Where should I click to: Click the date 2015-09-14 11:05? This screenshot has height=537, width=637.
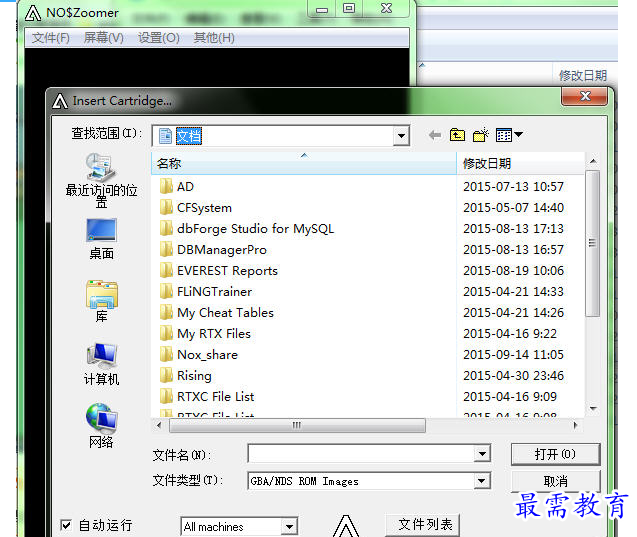click(514, 355)
